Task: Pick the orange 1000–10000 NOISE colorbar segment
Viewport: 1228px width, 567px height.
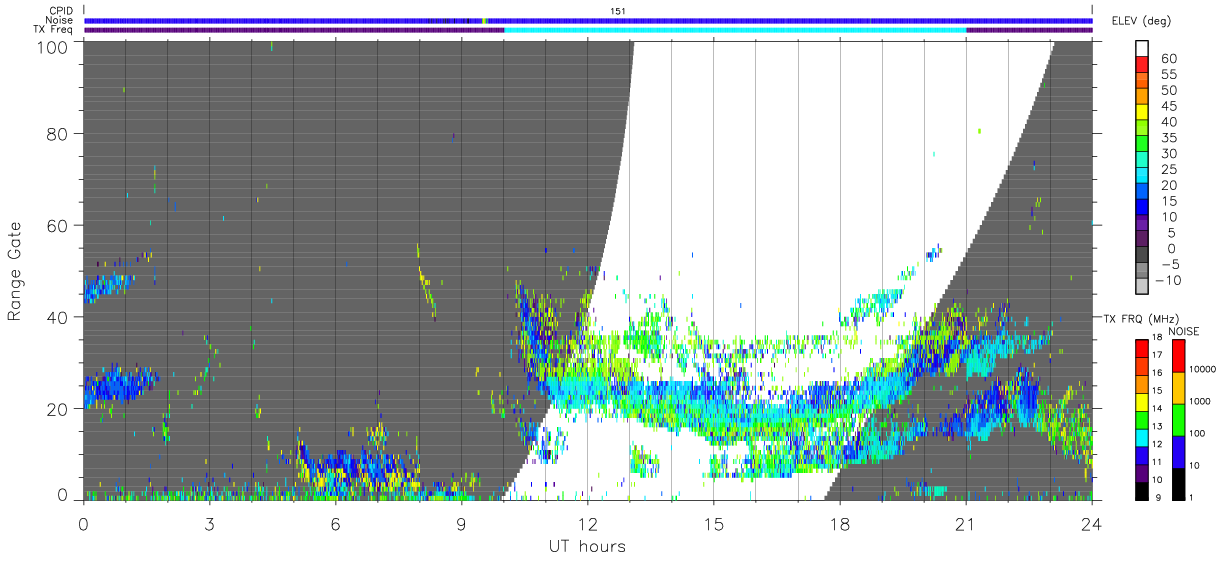Action: pyautogui.click(x=1177, y=387)
